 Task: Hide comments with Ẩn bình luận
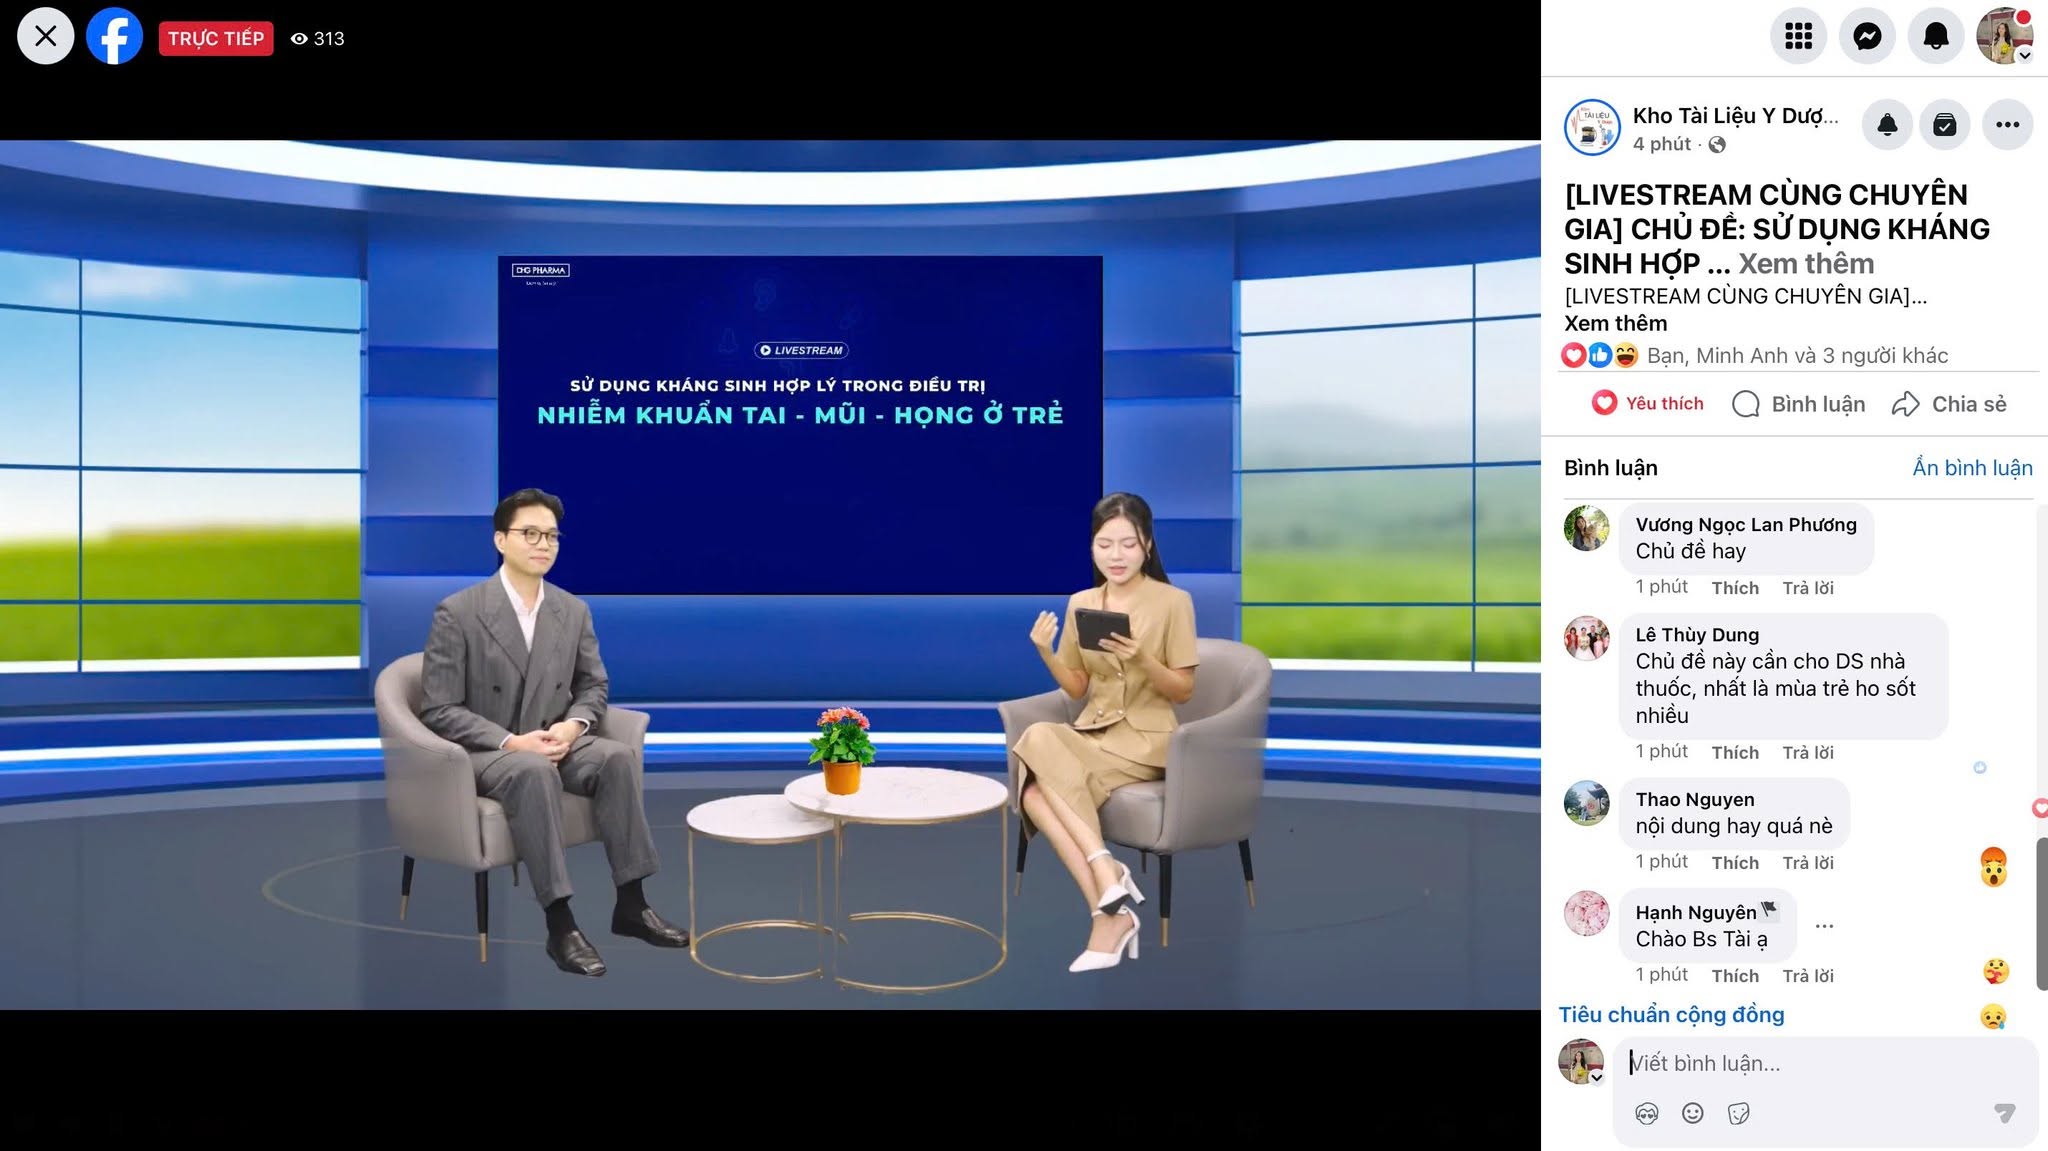1972,468
